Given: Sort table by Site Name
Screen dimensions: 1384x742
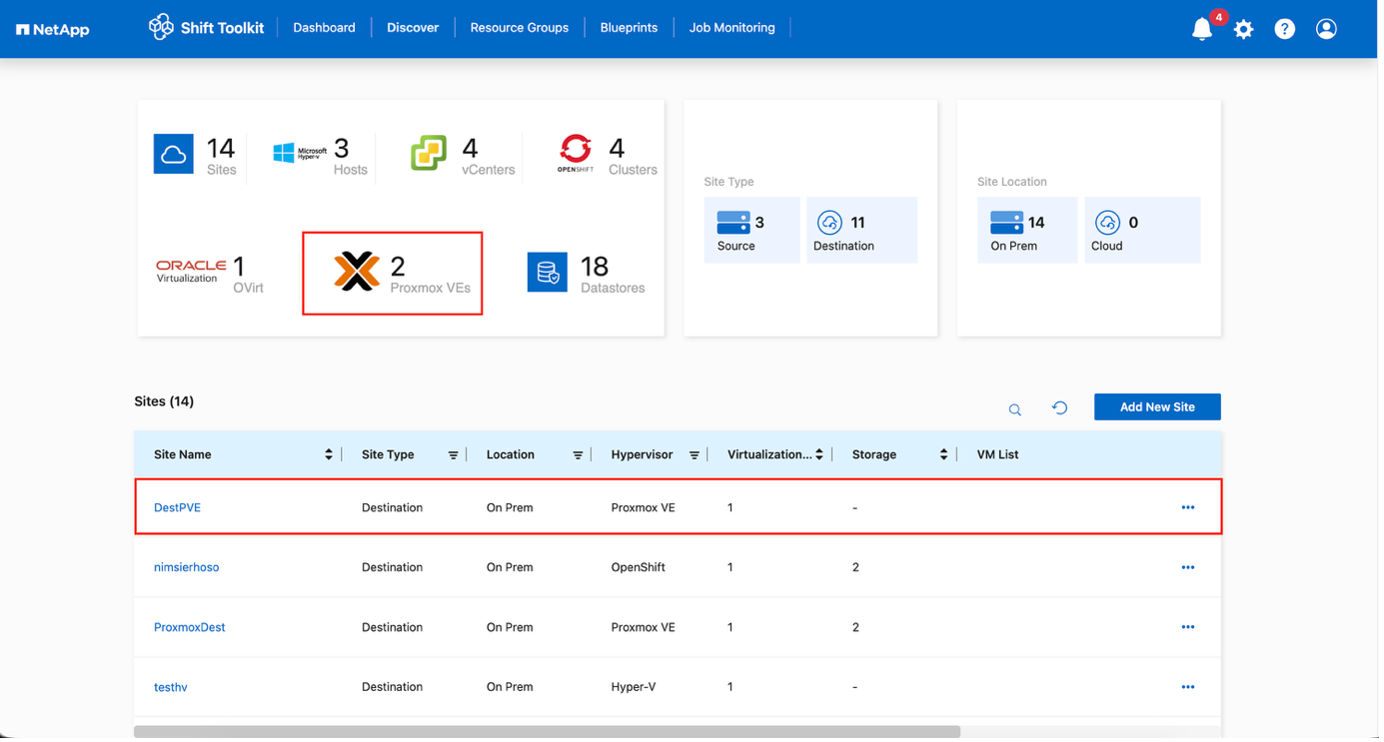Looking at the screenshot, I should coord(328,455).
